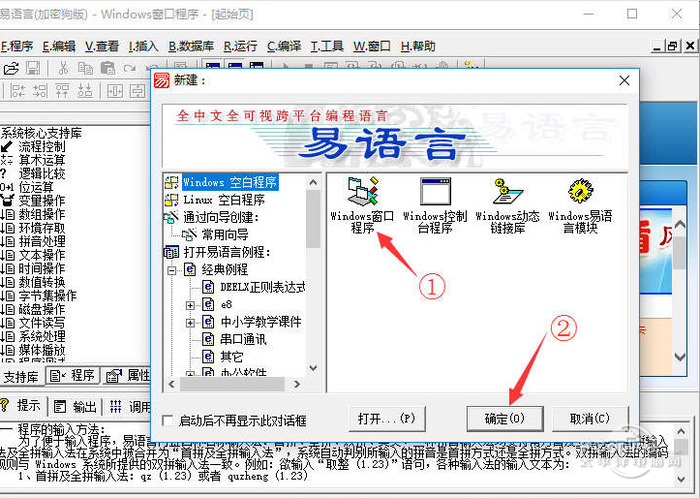Click the align right edges icon
The image size is (700, 498).
pyautogui.click(x=40, y=91)
